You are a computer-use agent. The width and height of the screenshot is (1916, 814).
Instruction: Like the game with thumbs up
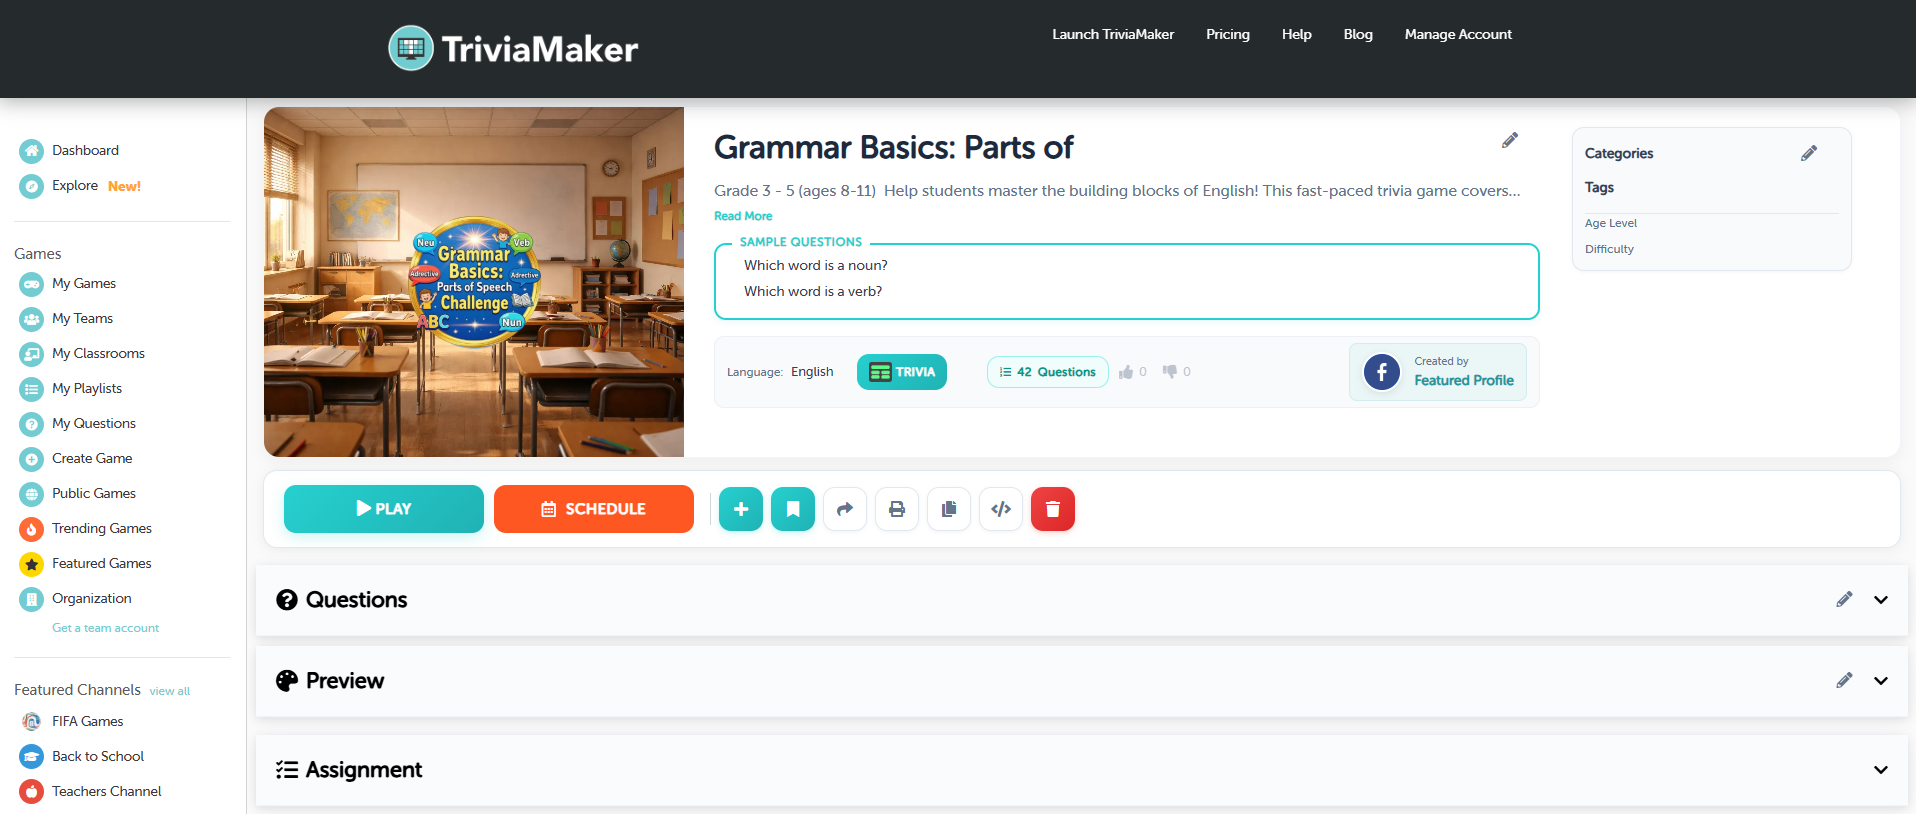[x=1126, y=372]
